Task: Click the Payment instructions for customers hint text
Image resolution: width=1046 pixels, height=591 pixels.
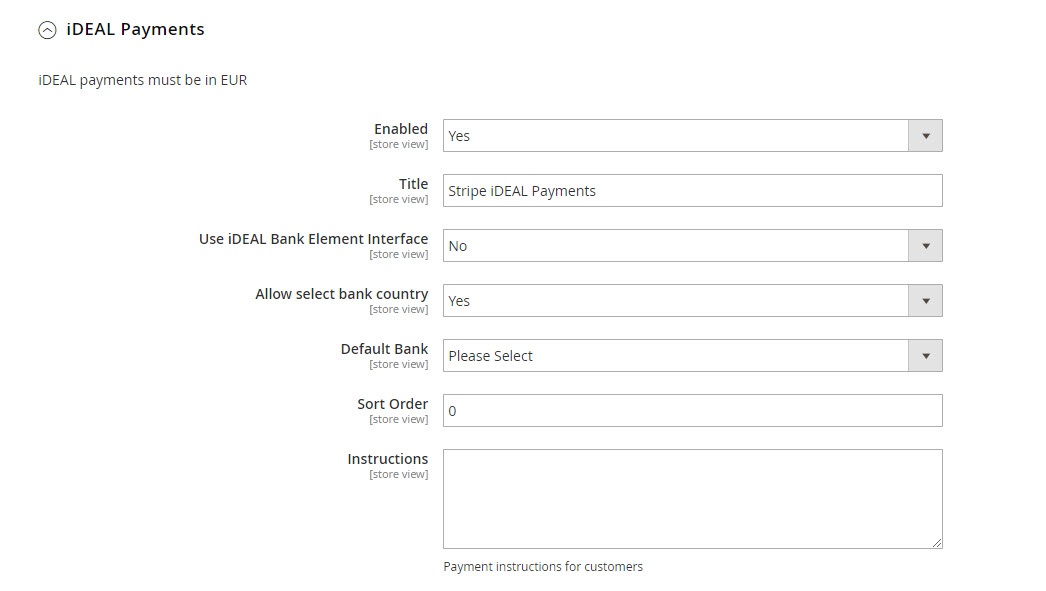Action: point(543,566)
